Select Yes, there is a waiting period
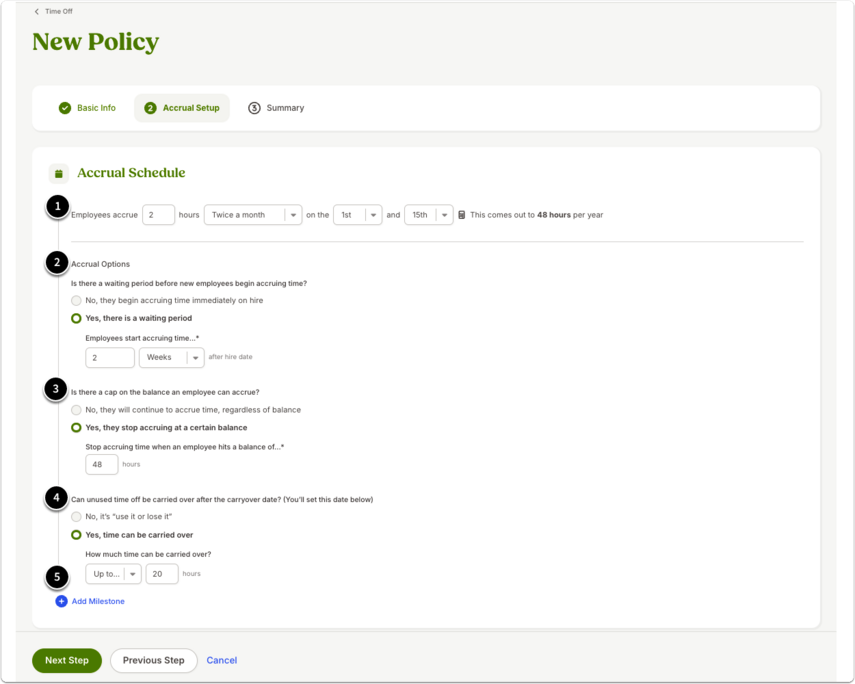Viewport: 855px width, 684px height. (x=76, y=318)
